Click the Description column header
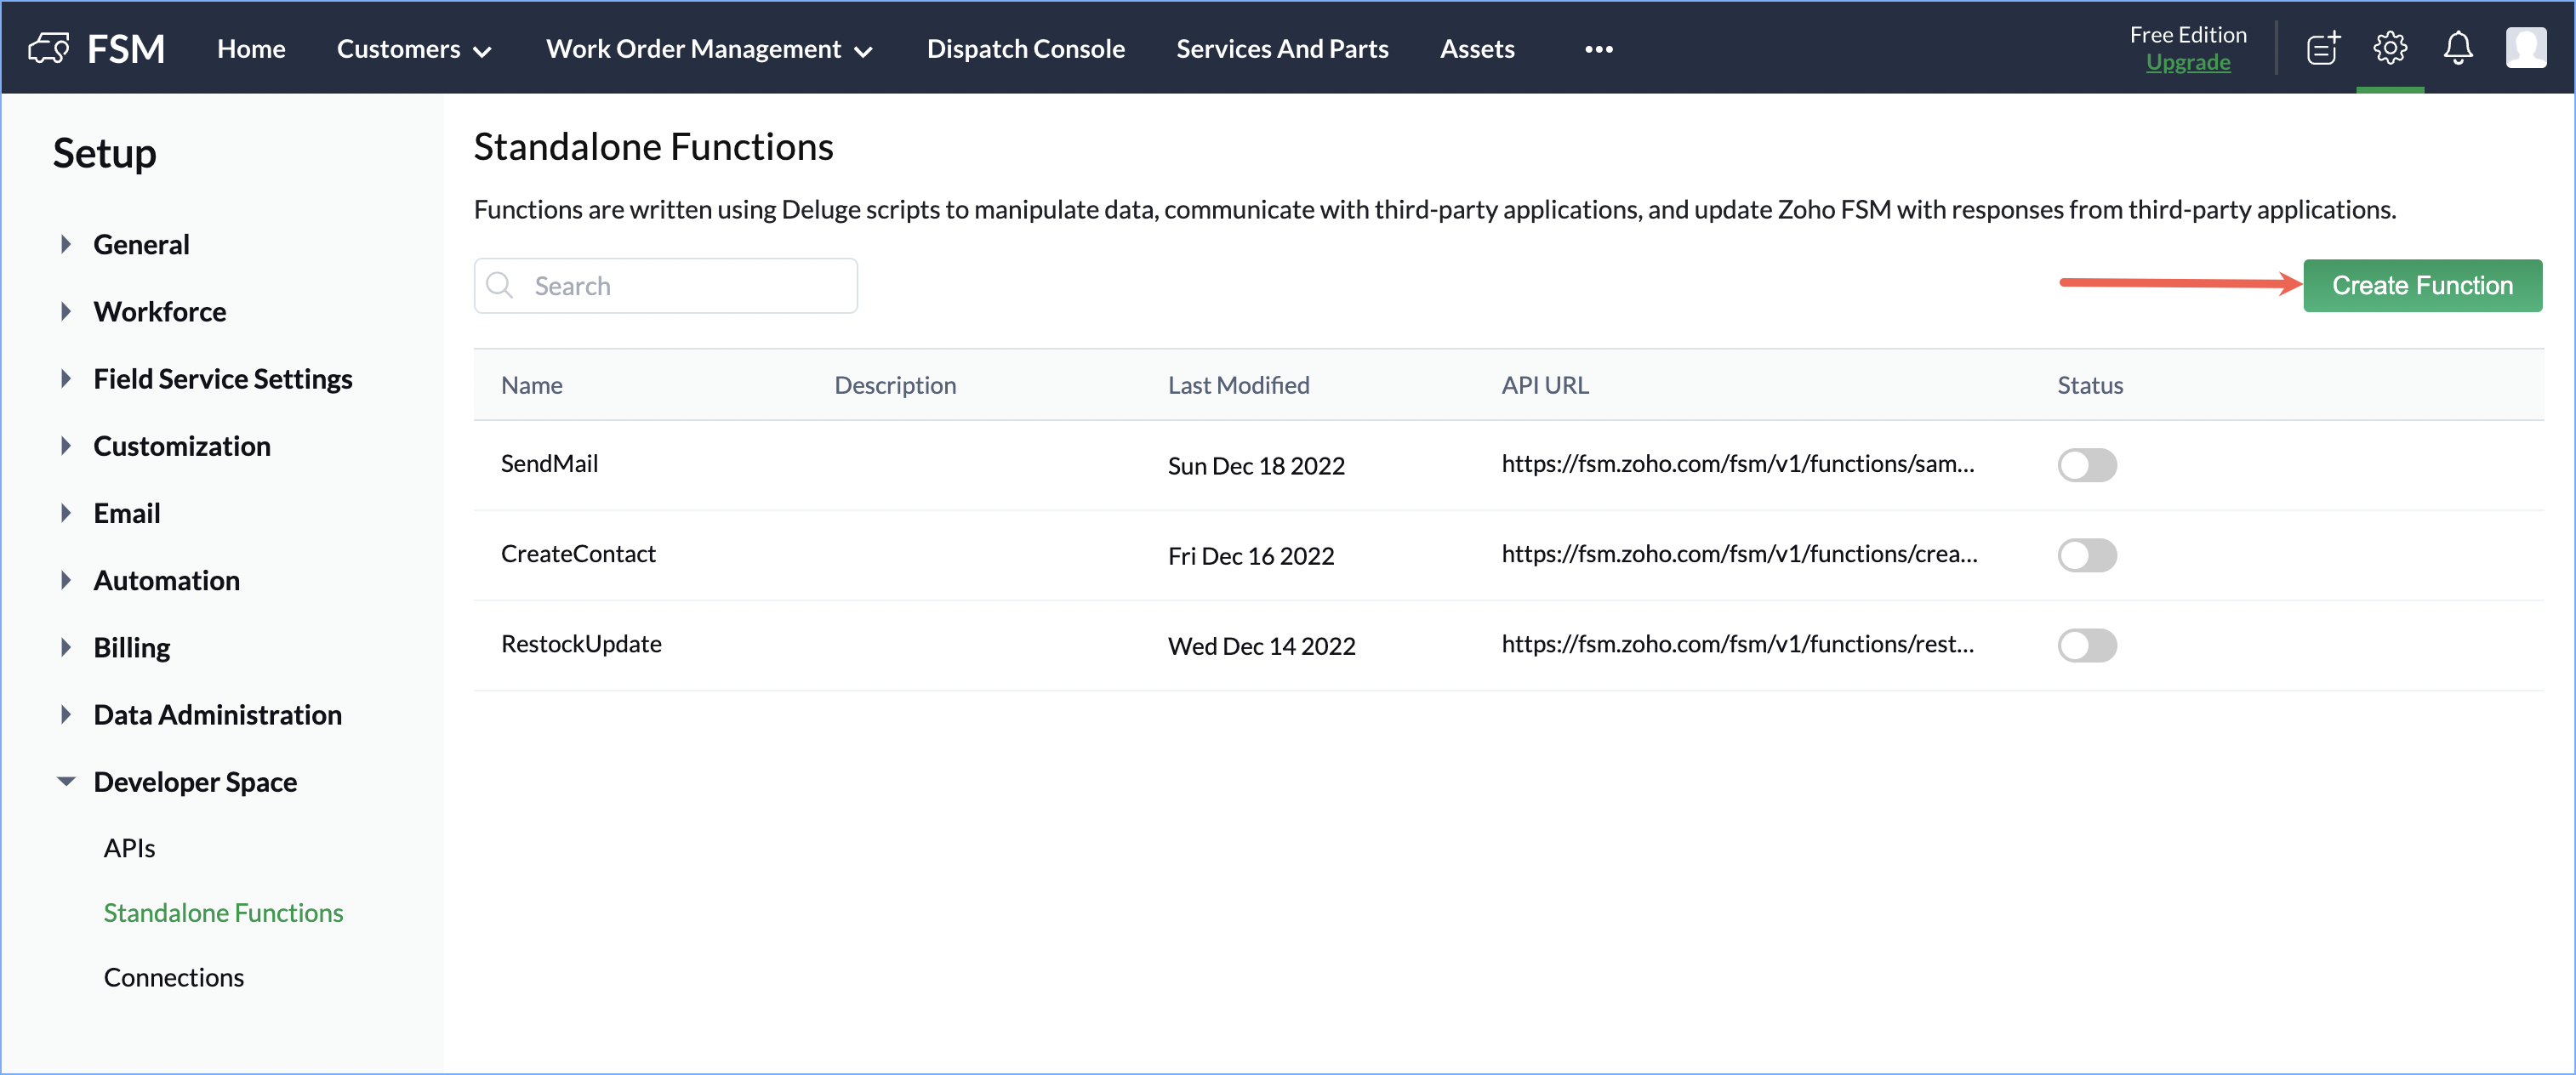 pos(895,385)
